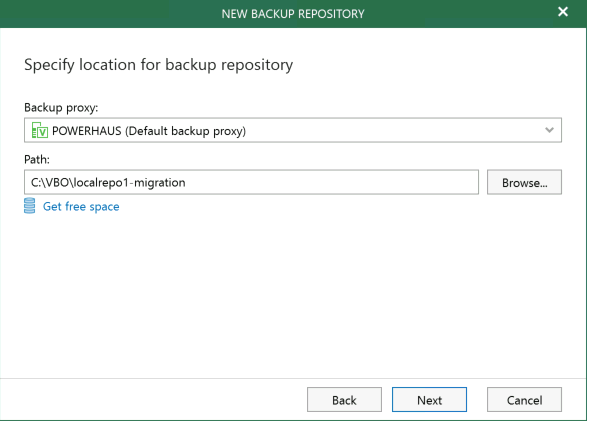Check available storage via Get free space
The width and height of the screenshot is (590, 424).
point(81,207)
